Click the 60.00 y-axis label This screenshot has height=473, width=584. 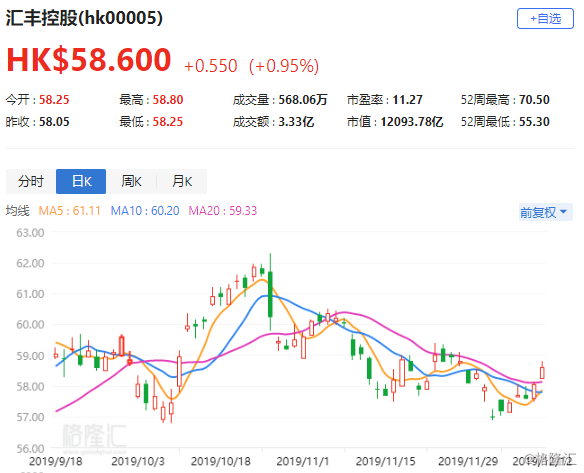[30, 324]
